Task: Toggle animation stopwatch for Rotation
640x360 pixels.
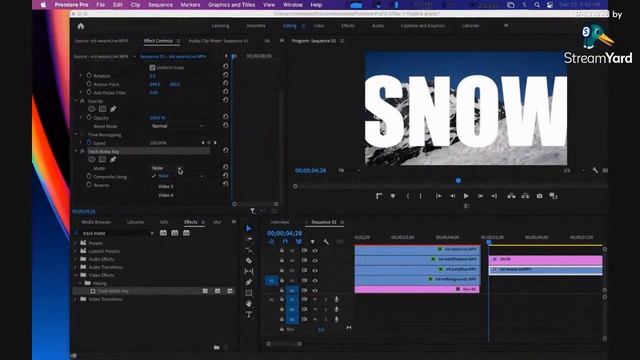Action: coord(89,76)
